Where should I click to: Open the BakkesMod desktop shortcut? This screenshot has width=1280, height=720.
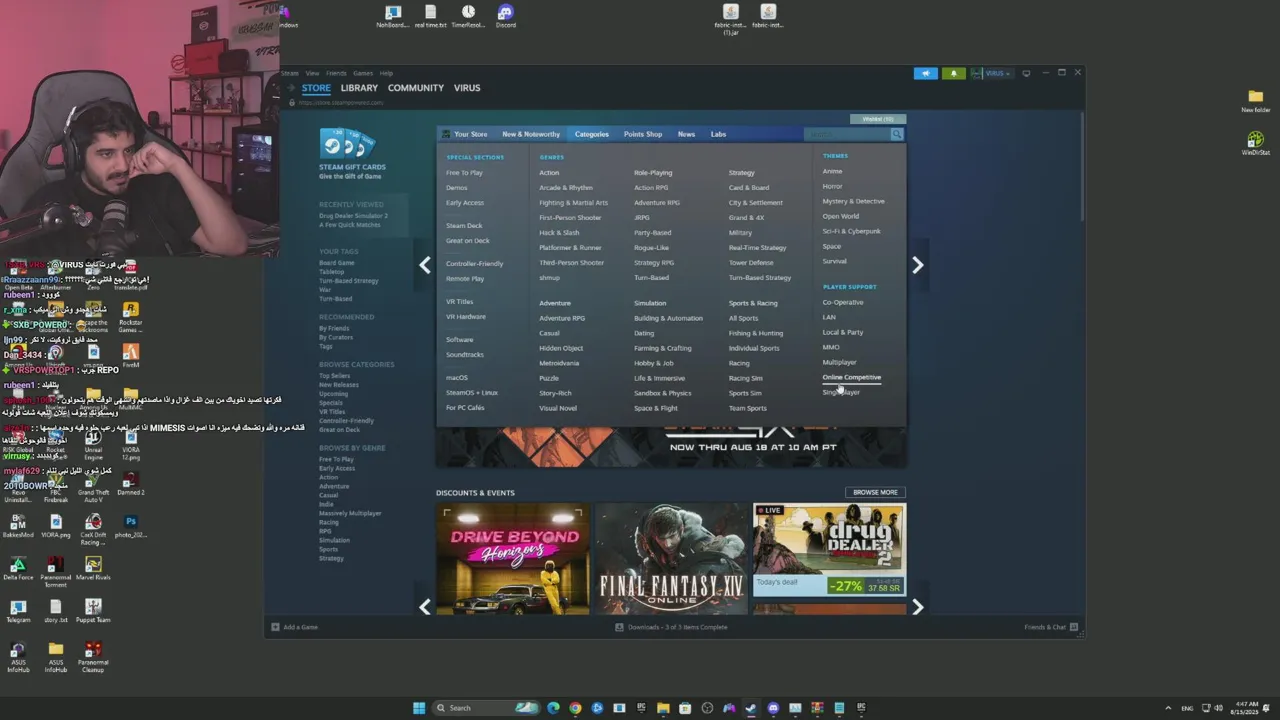pyautogui.click(x=18, y=526)
